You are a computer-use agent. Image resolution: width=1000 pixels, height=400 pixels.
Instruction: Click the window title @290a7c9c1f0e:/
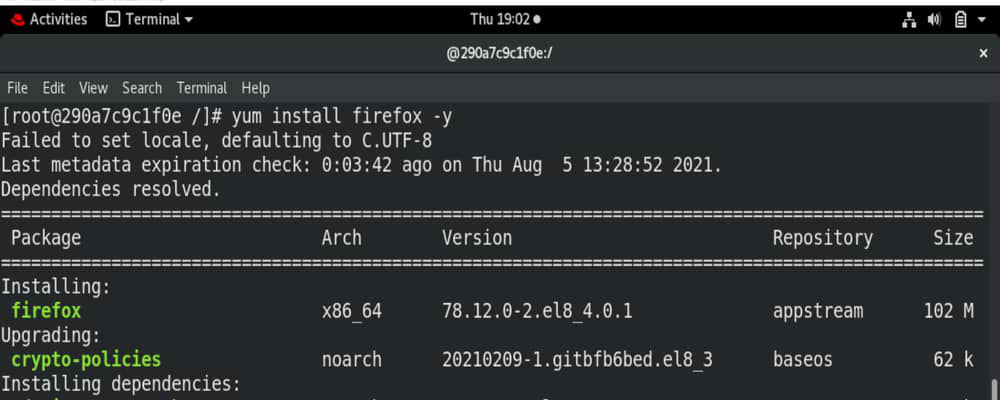pos(499,54)
